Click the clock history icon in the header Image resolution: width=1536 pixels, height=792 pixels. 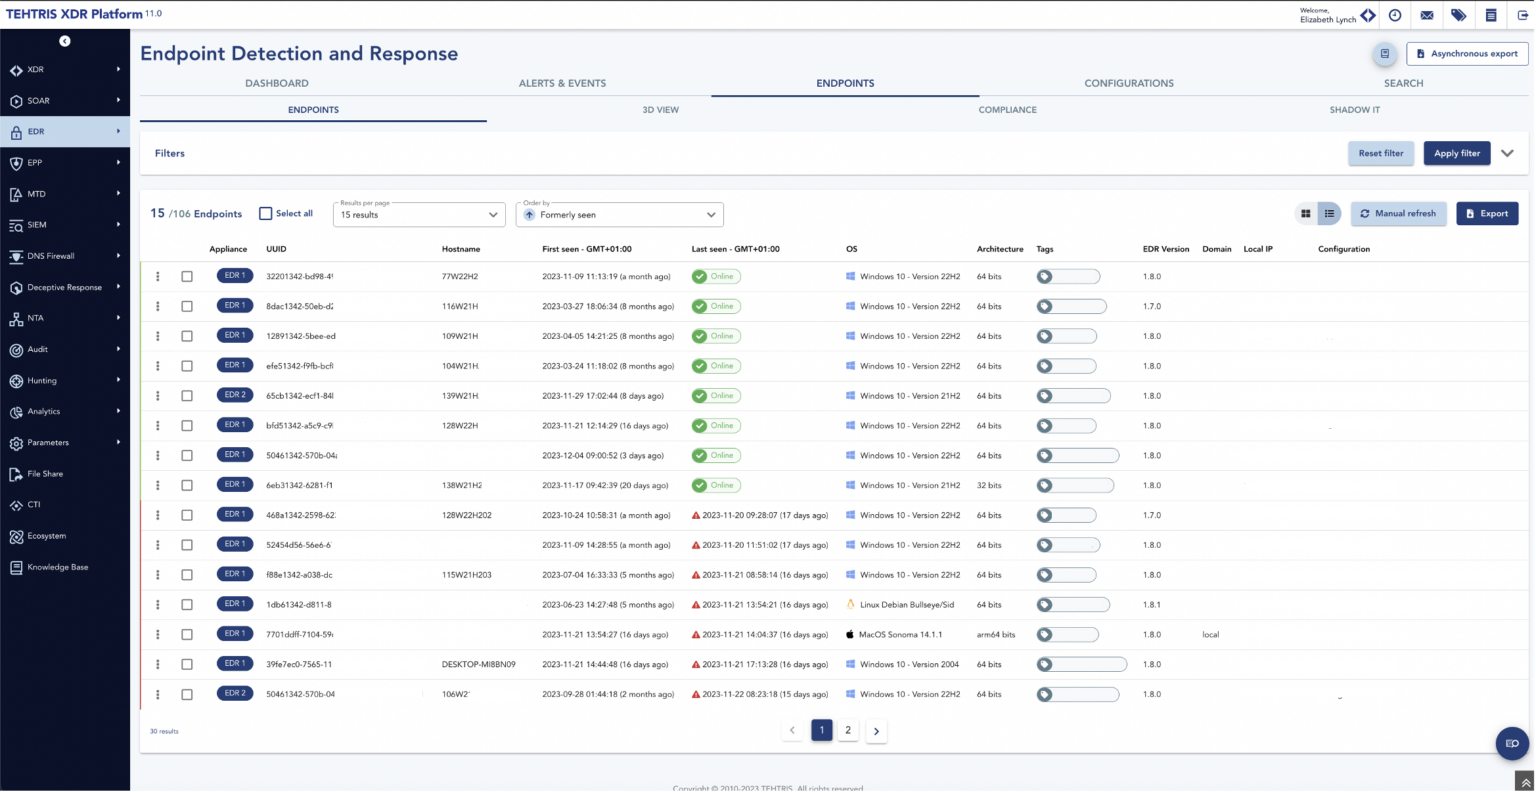[1394, 15]
